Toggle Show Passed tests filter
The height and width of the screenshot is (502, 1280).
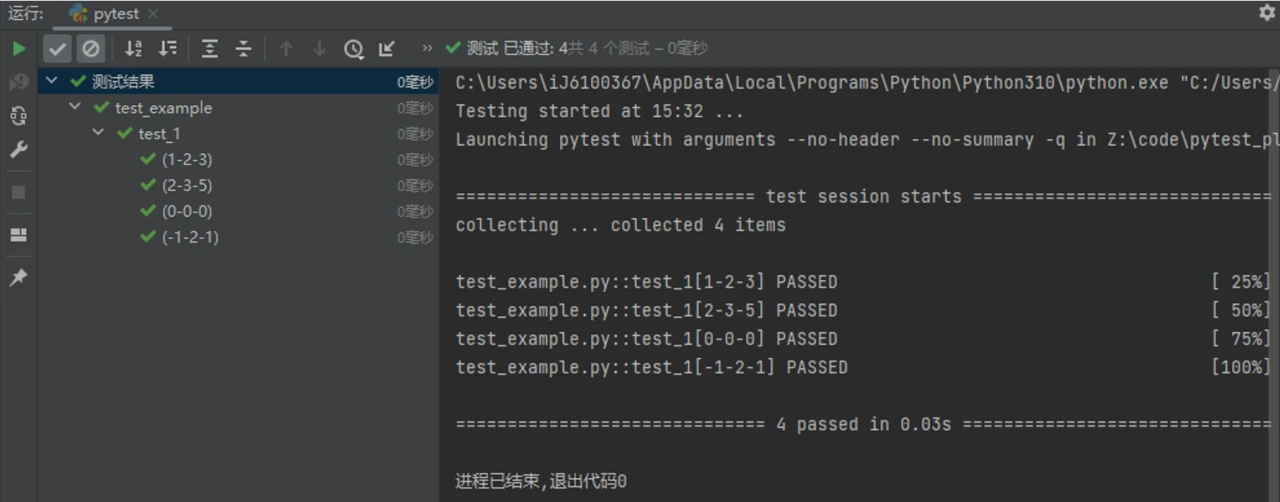[x=58, y=48]
